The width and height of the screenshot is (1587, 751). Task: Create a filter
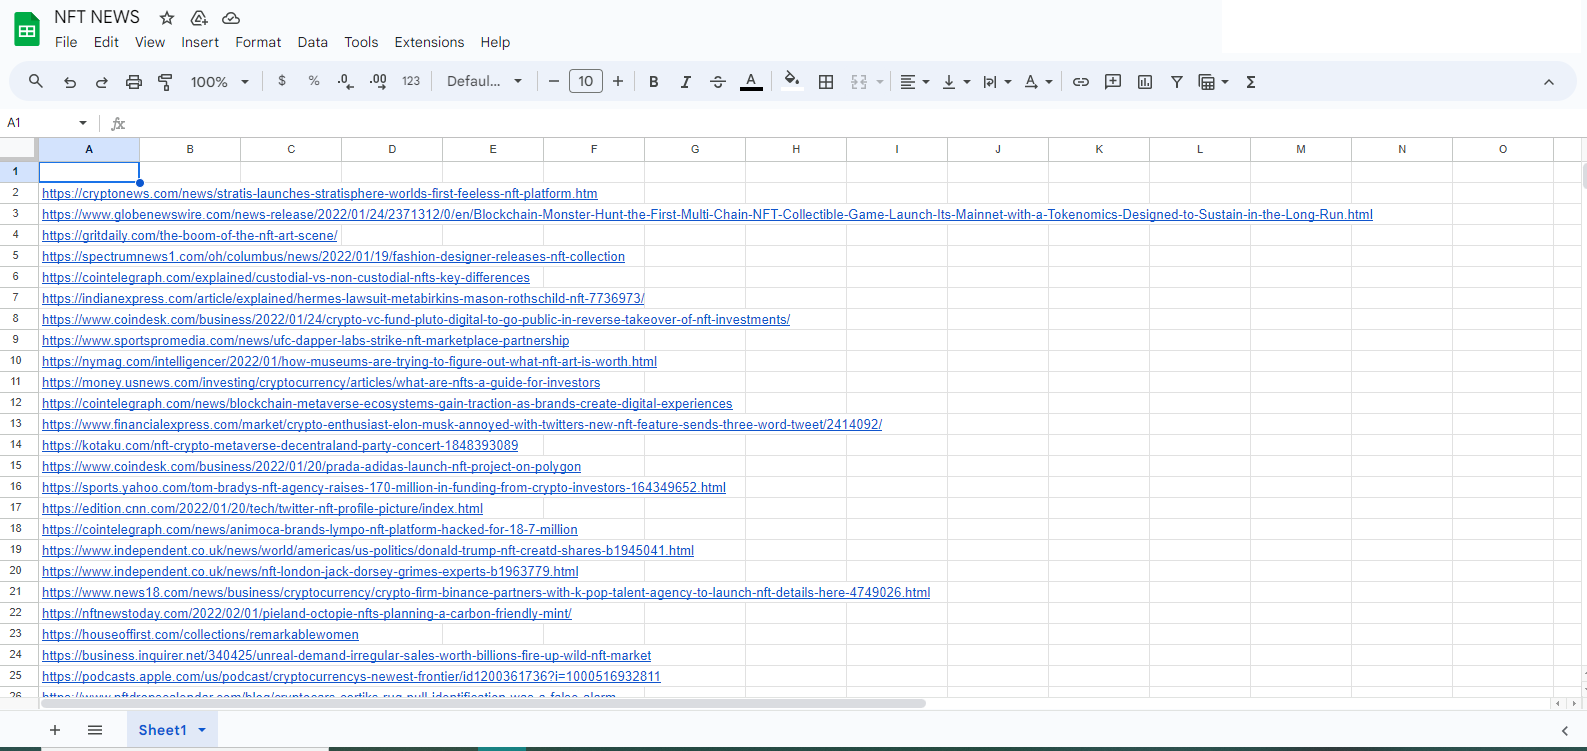1177,82
